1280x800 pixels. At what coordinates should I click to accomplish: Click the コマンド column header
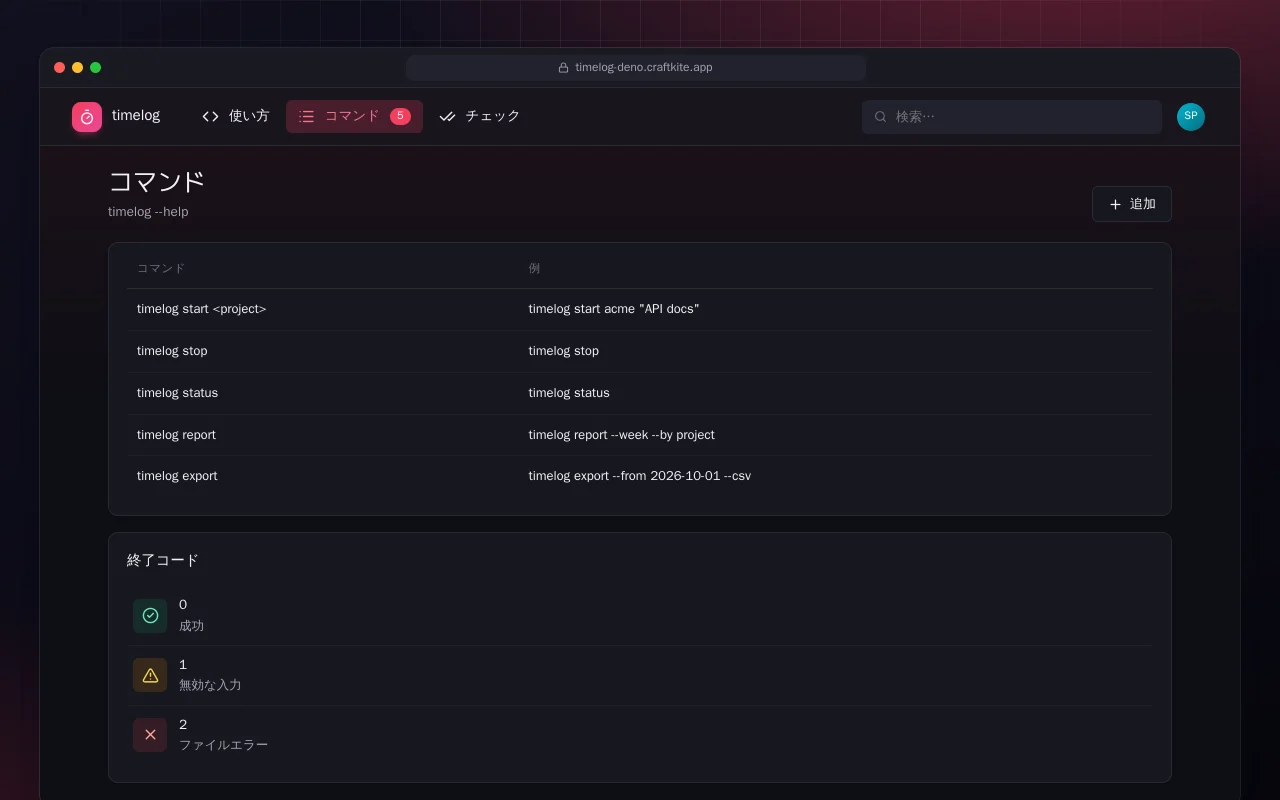pos(161,268)
